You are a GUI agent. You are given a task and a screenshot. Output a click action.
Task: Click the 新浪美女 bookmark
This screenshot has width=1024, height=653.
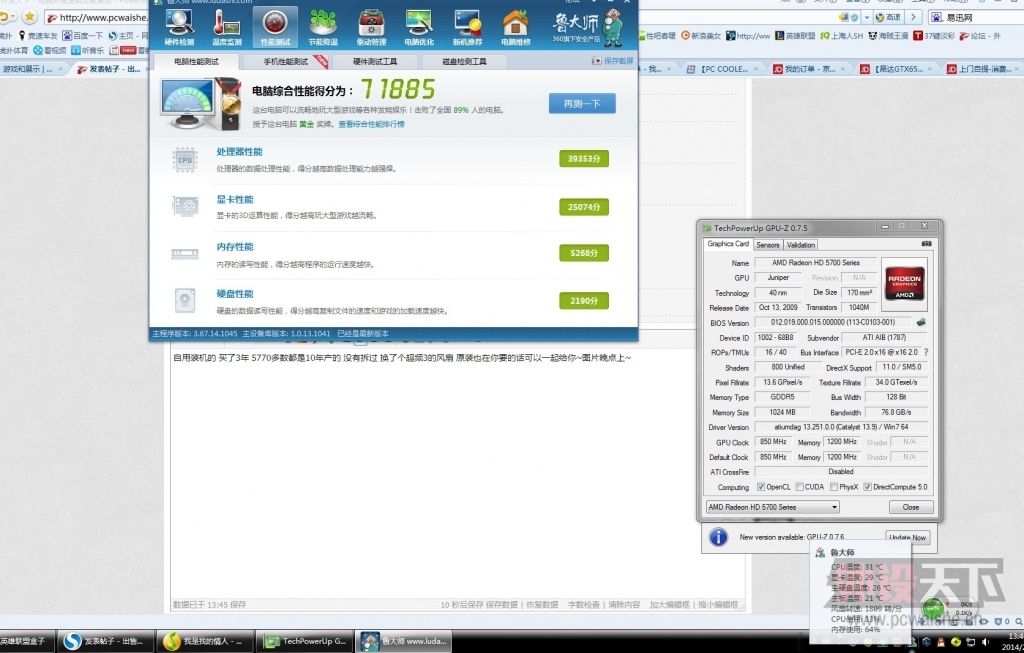[x=701, y=35]
